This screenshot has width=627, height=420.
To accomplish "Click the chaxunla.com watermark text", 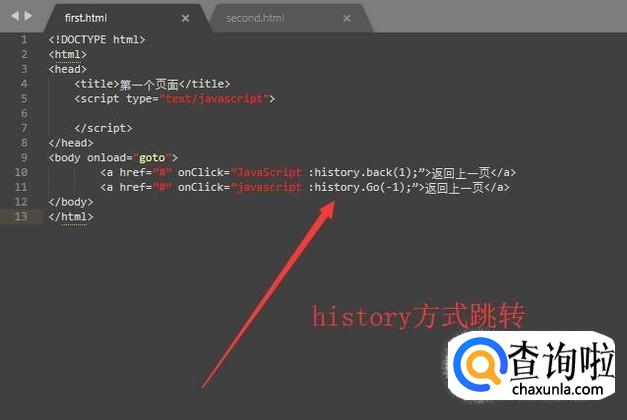I will pos(557,389).
